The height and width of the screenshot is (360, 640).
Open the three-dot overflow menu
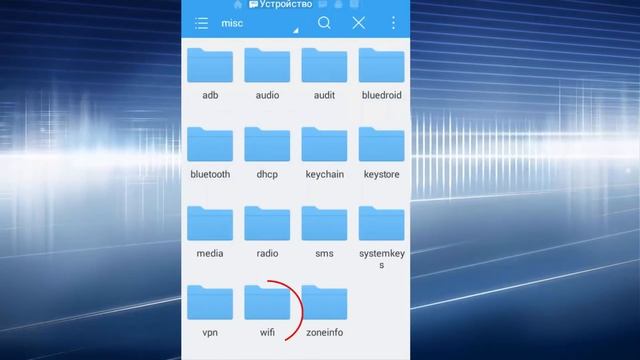(393, 23)
